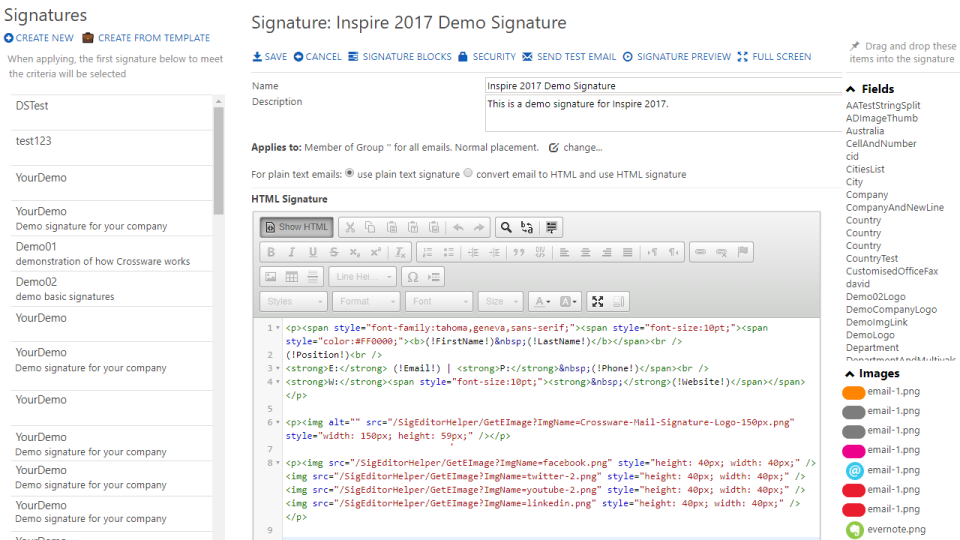Click the Select All icon in editor toolbar
The image size is (960, 540).
click(552, 227)
